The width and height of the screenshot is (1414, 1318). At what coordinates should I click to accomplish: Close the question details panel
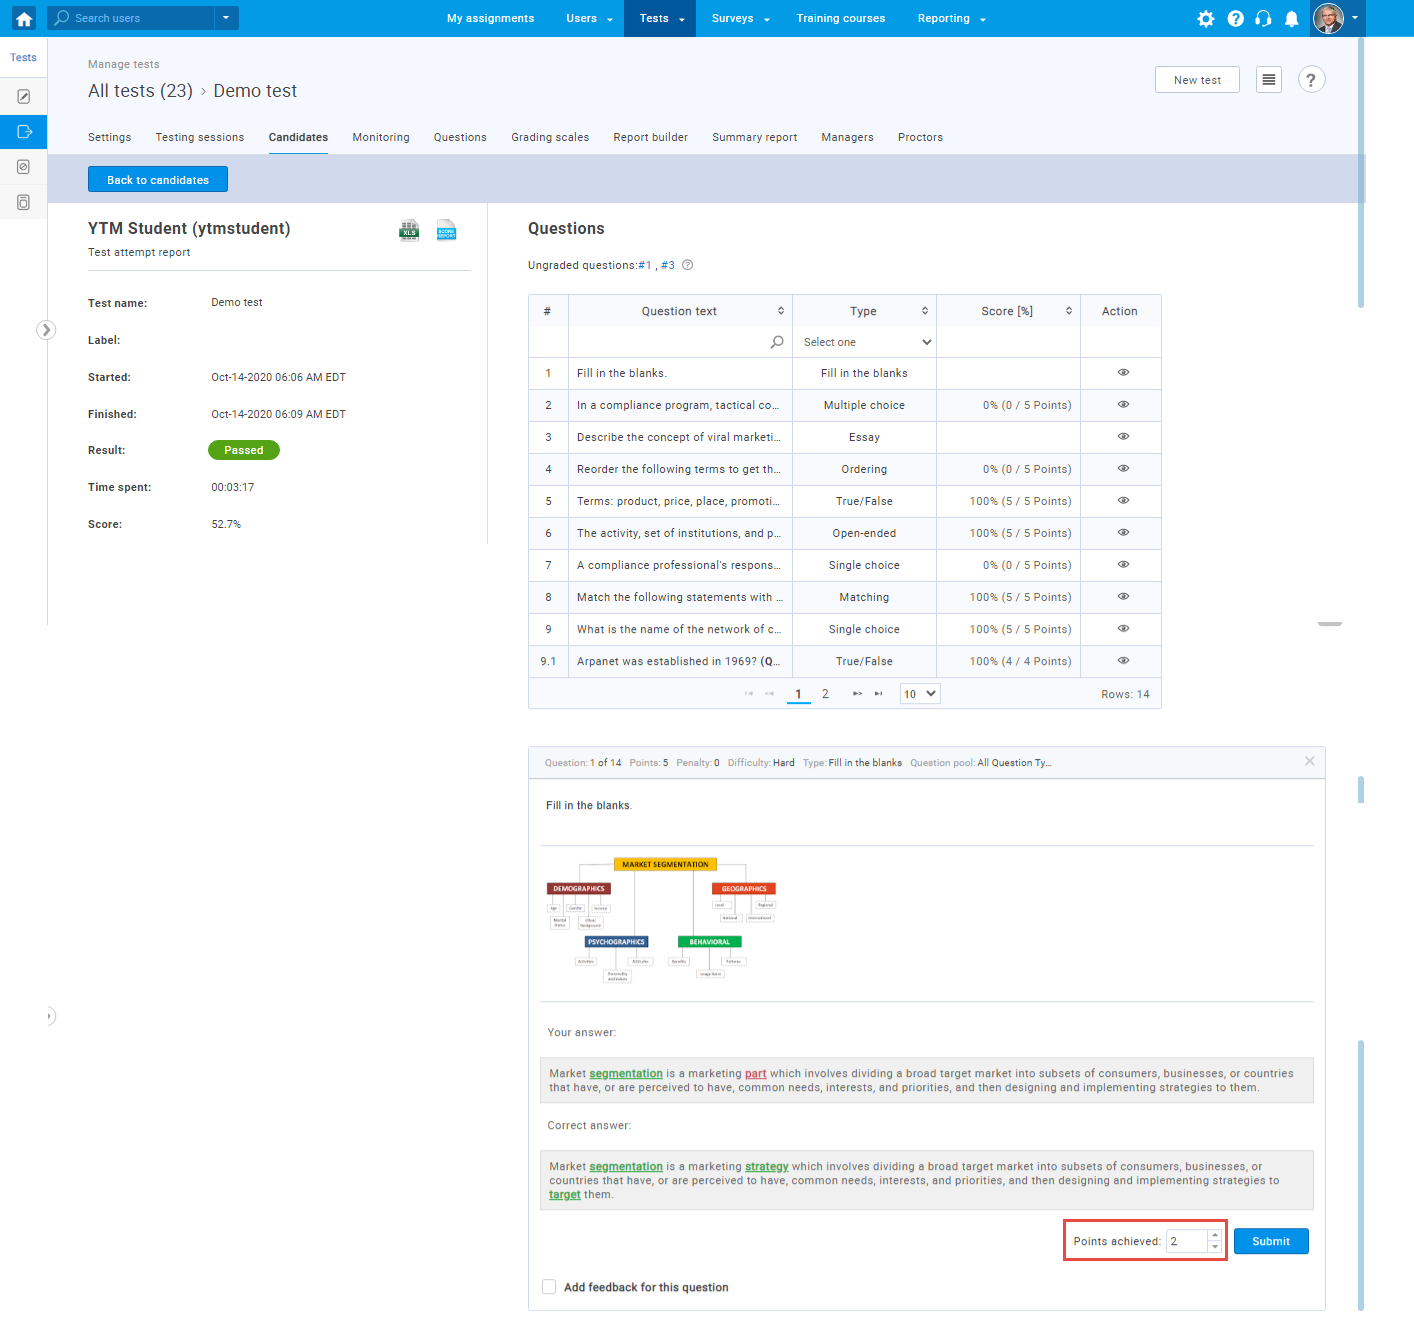(x=1309, y=762)
